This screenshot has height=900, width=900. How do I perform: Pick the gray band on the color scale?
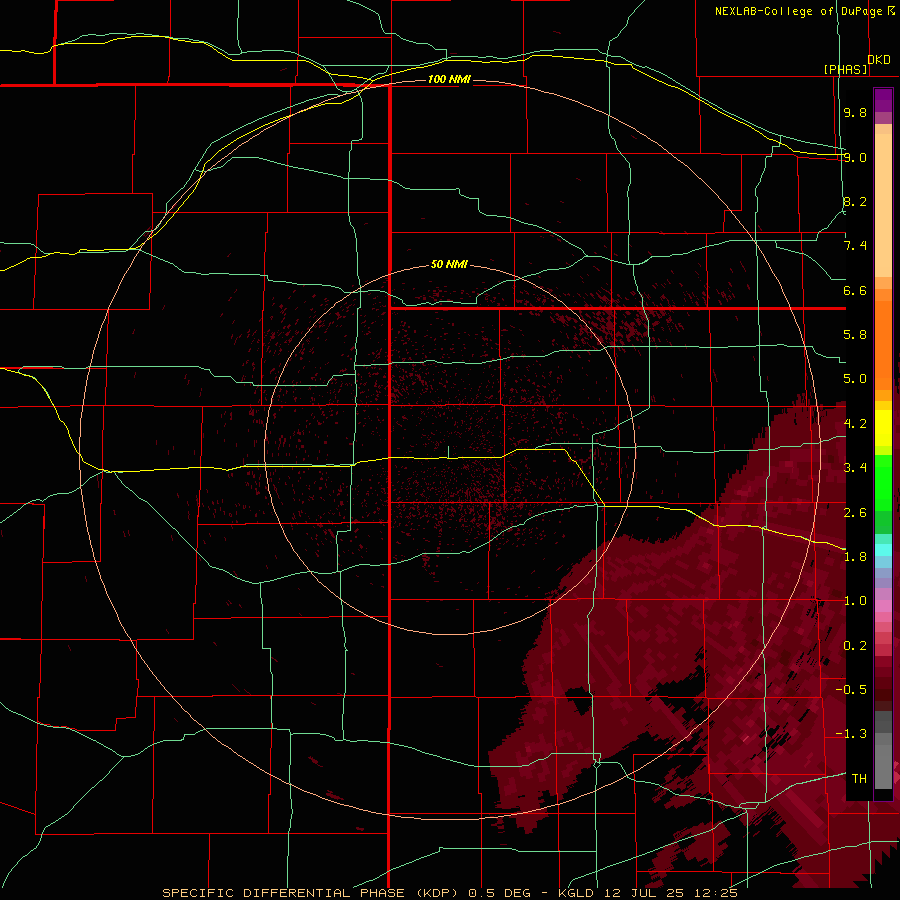pos(883,751)
